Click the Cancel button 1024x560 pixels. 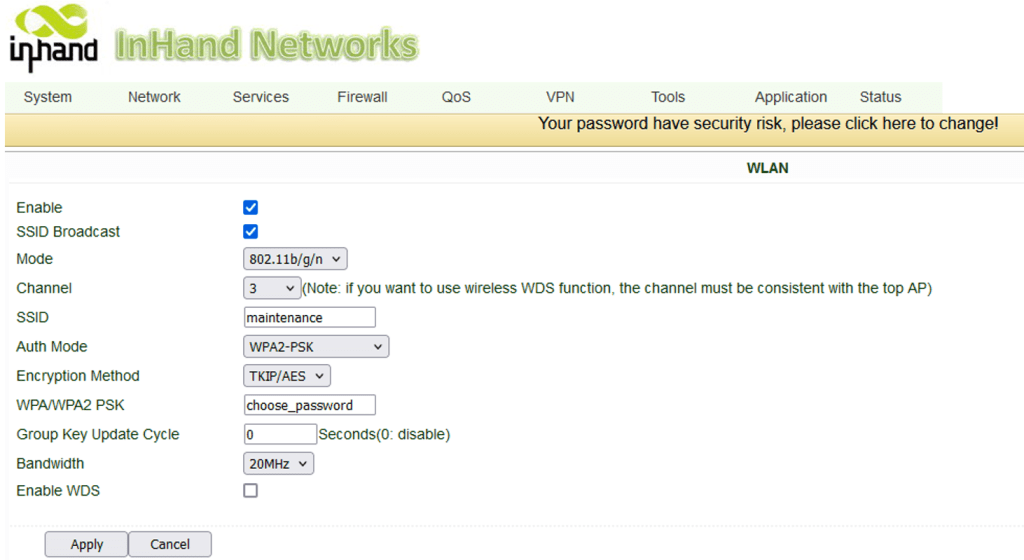(x=170, y=544)
